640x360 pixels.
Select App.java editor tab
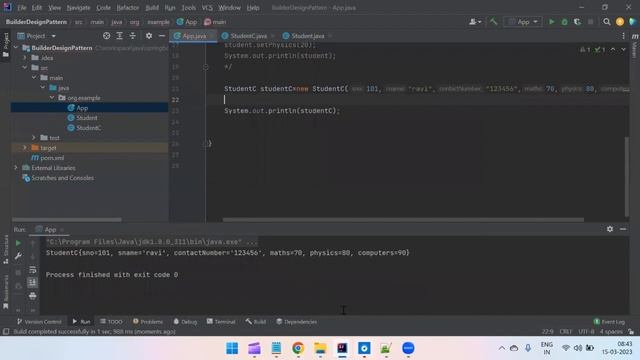(x=194, y=36)
